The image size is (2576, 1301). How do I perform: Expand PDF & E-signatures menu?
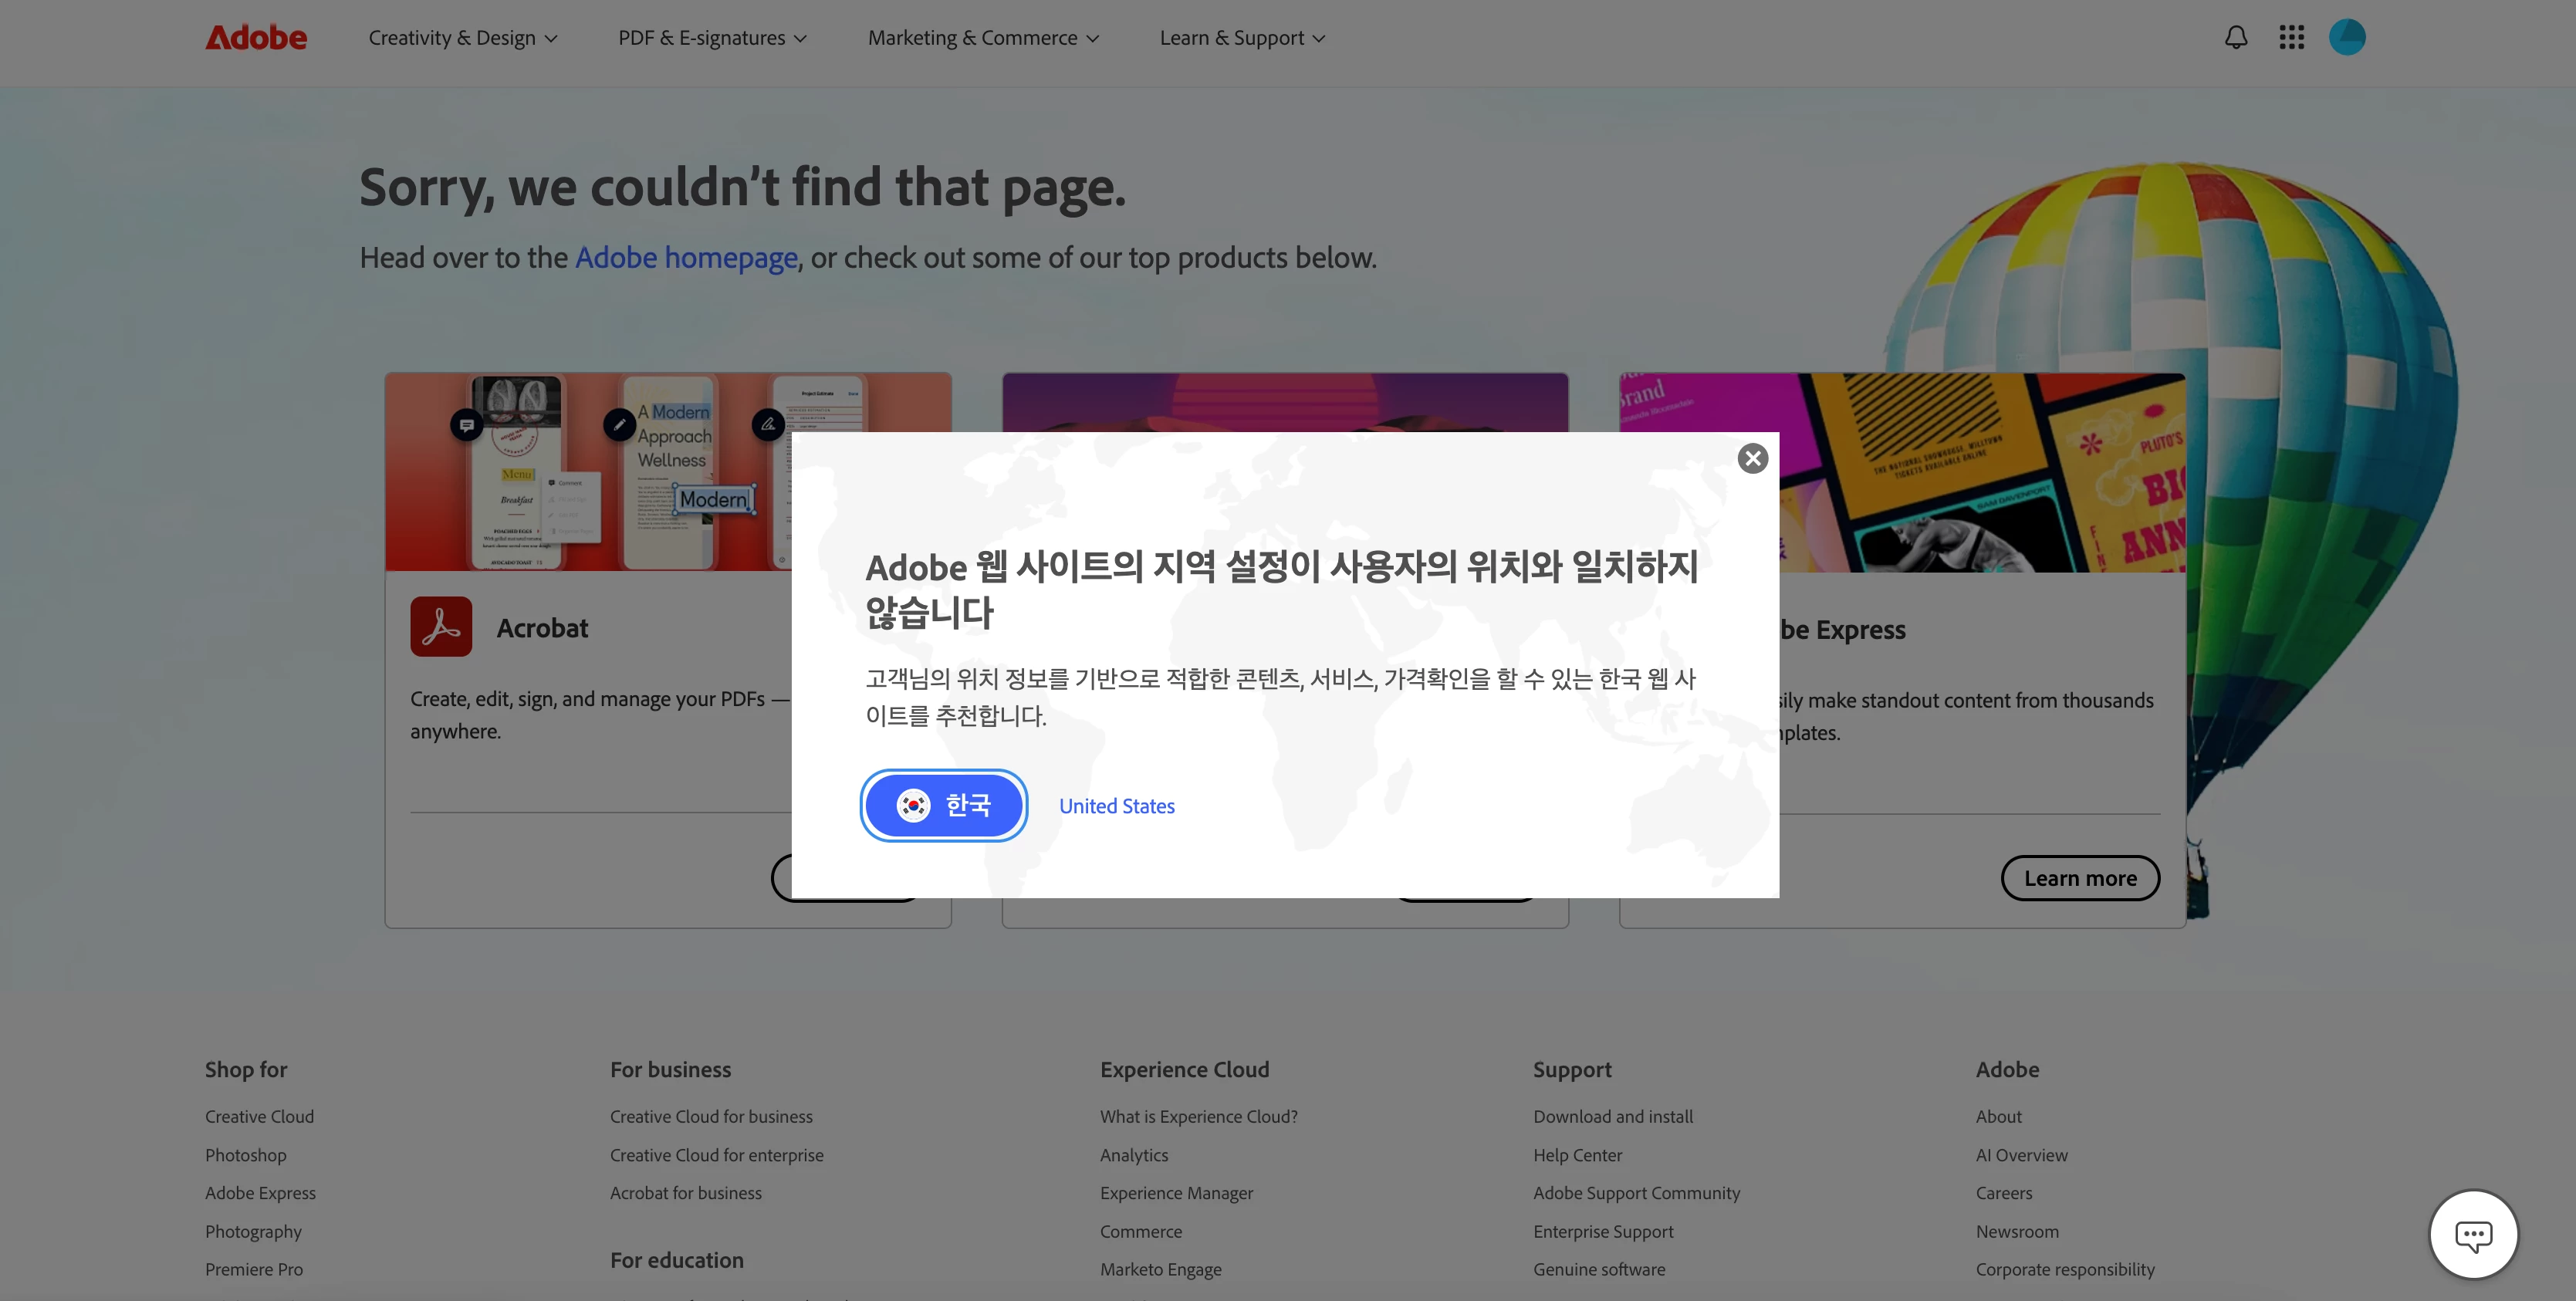(x=712, y=38)
